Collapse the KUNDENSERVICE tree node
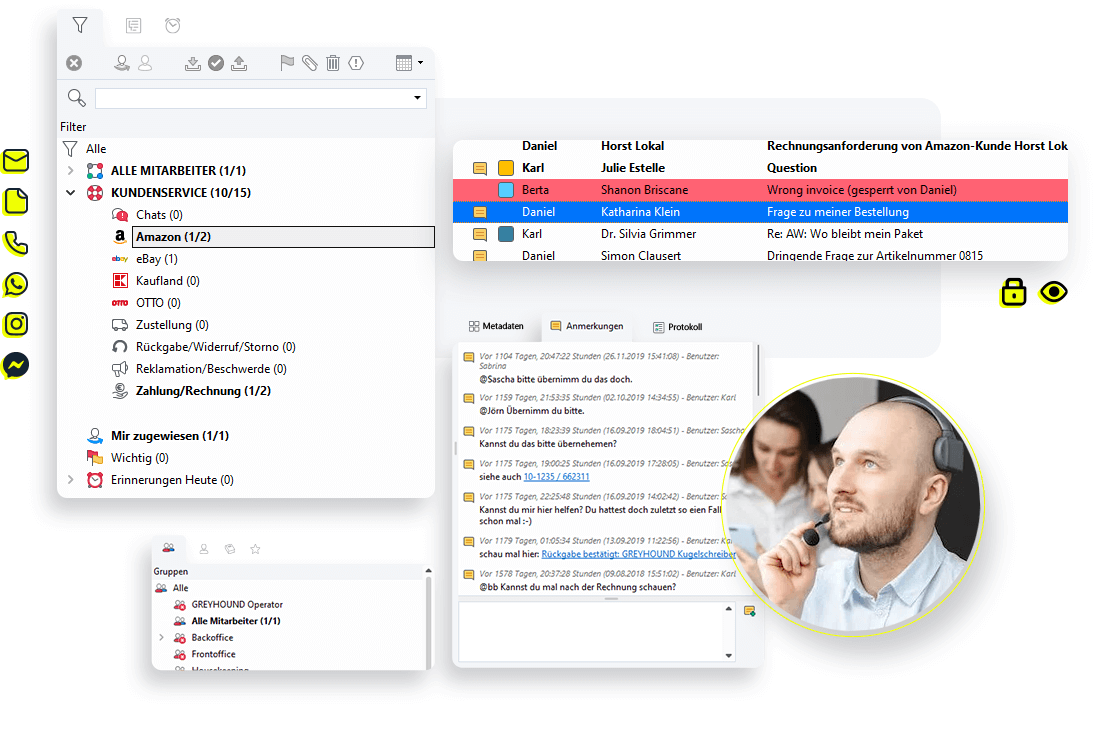Viewport: 1100px width, 730px height. coord(70,192)
